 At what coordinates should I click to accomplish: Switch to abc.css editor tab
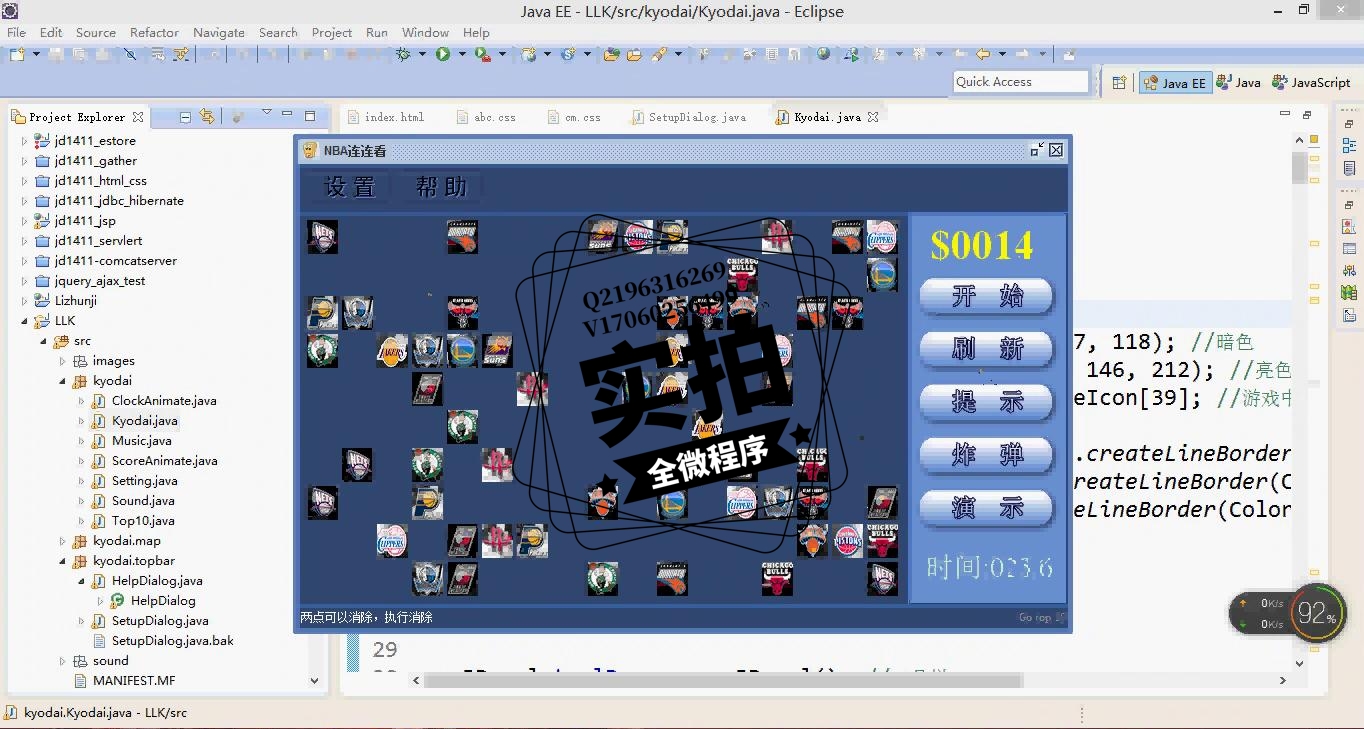[486, 117]
